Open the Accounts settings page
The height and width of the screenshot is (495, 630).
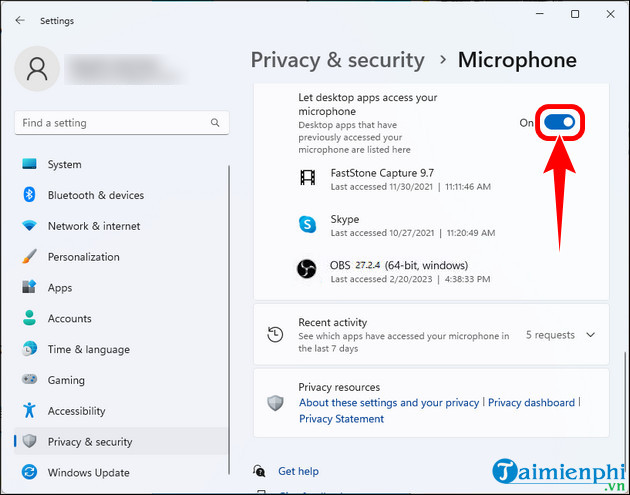69,319
